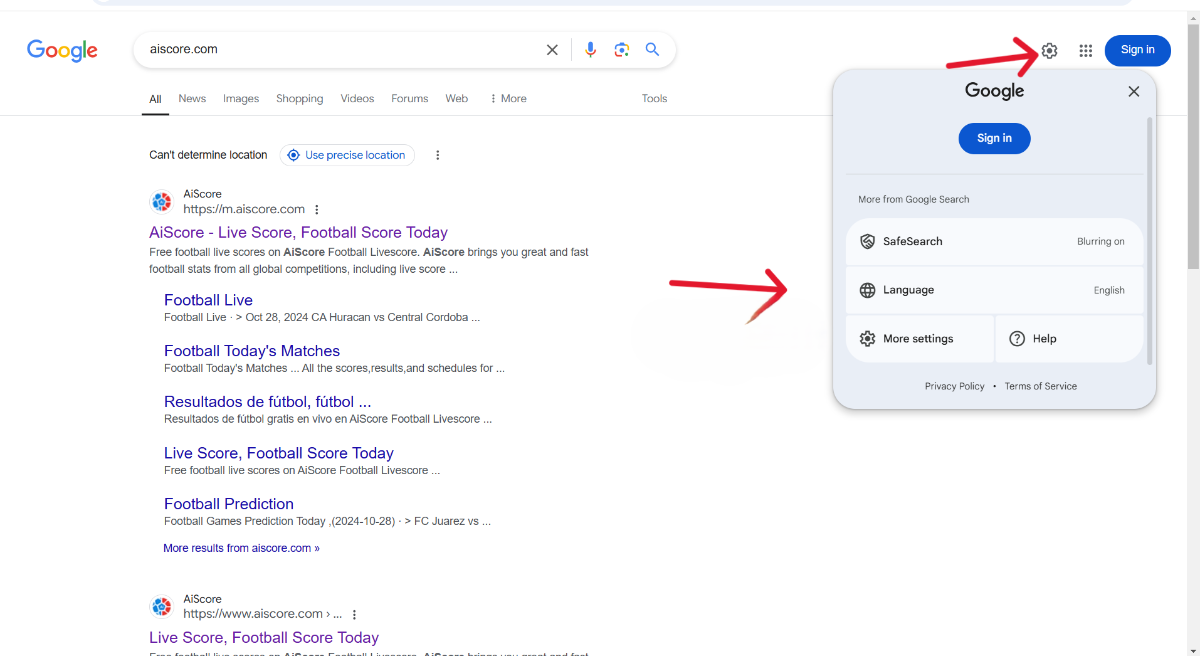Click the https://m.aiscore.com URL text
This screenshot has height=656, width=1200.
tap(244, 210)
